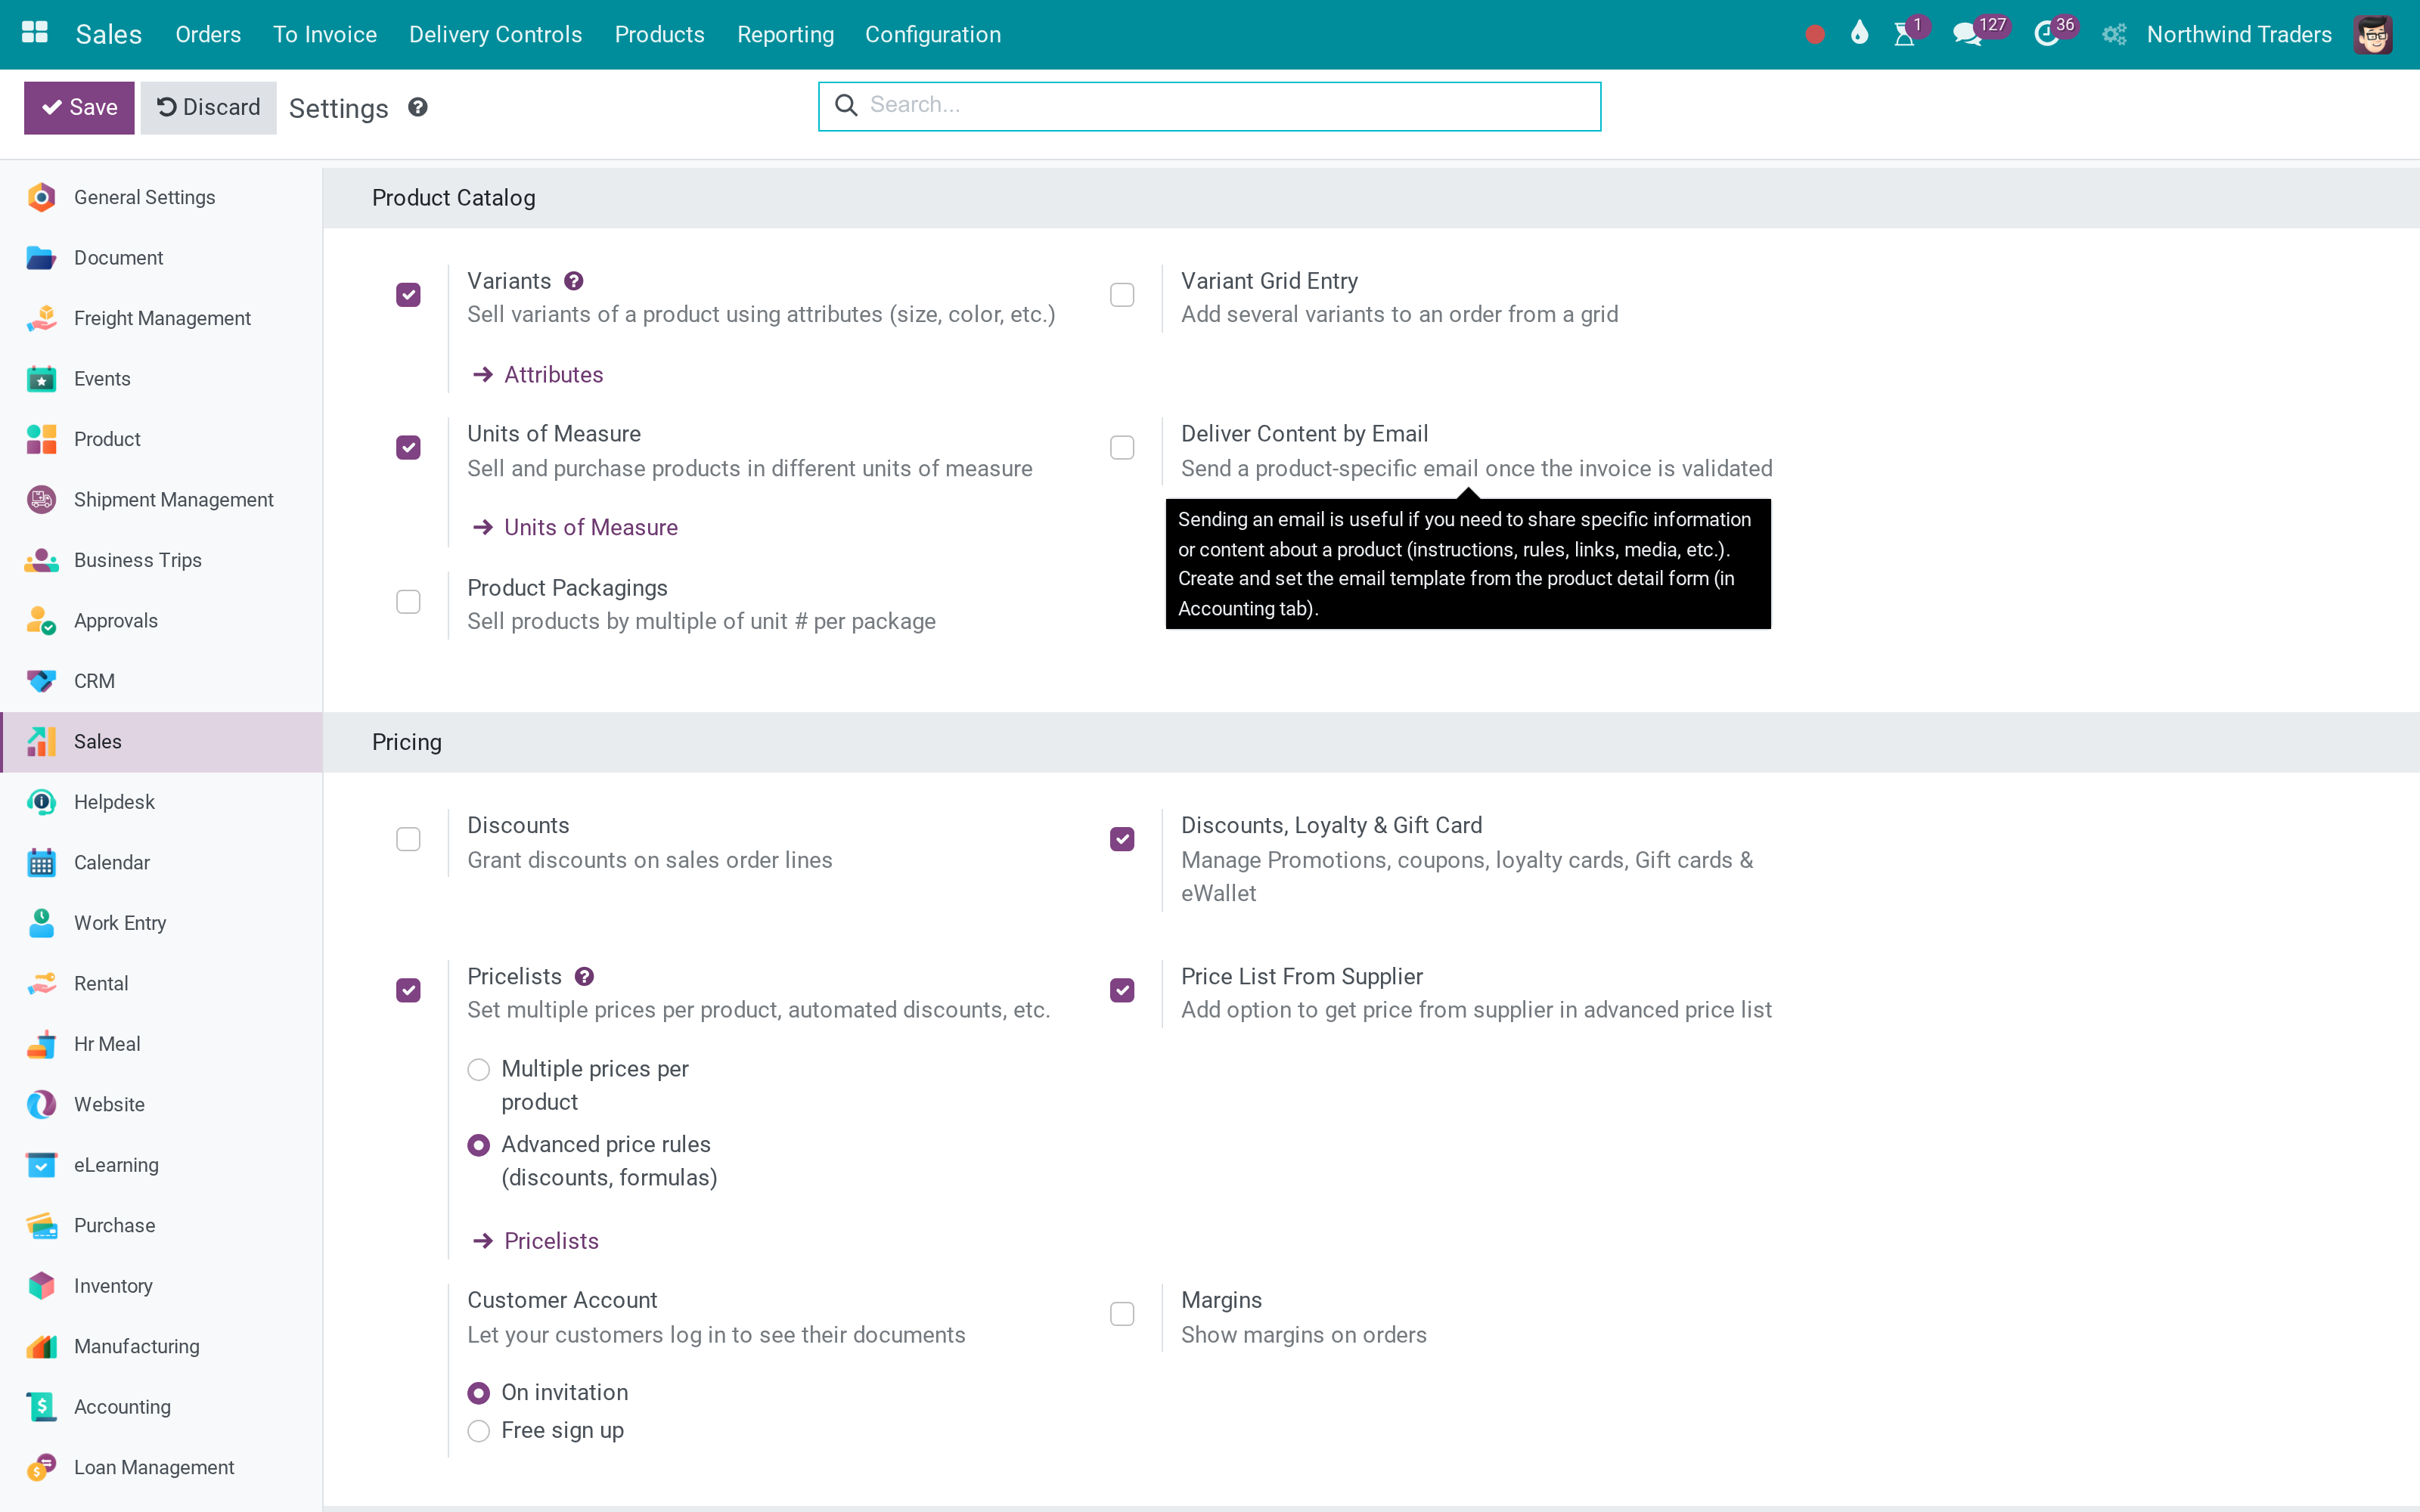The width and height of the screenshot is (2420, 1512).
Task: Open the Reporting menu
Action: tap(785, 35)
